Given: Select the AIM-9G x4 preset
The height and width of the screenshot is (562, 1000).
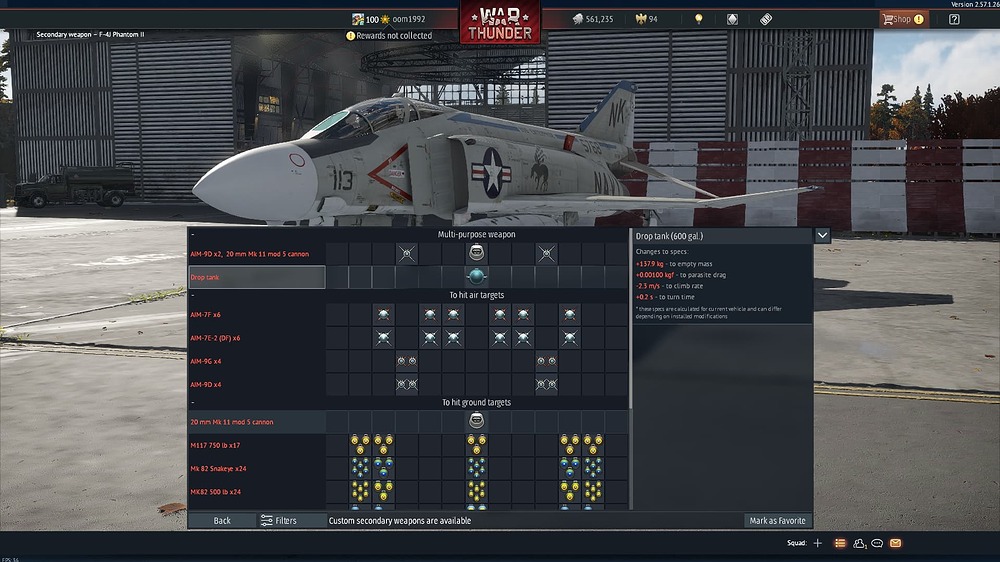Looking at the screenshot, I should tap(257, 361).
